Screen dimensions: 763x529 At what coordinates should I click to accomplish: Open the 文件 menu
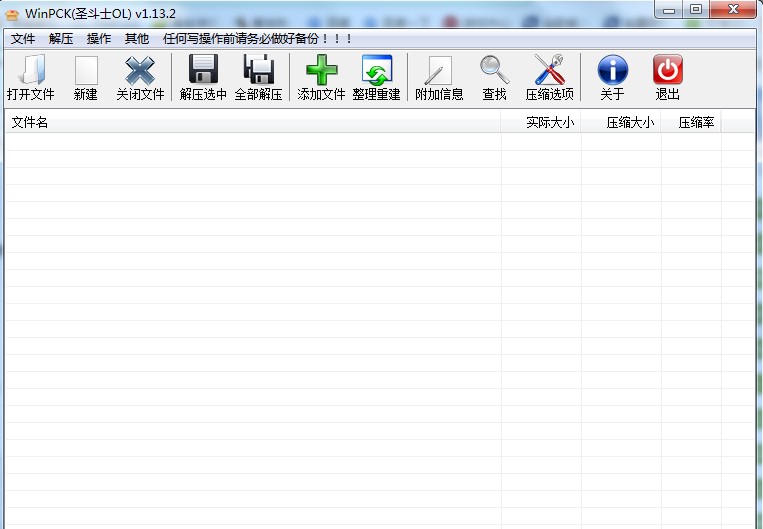tap(23, 38)
